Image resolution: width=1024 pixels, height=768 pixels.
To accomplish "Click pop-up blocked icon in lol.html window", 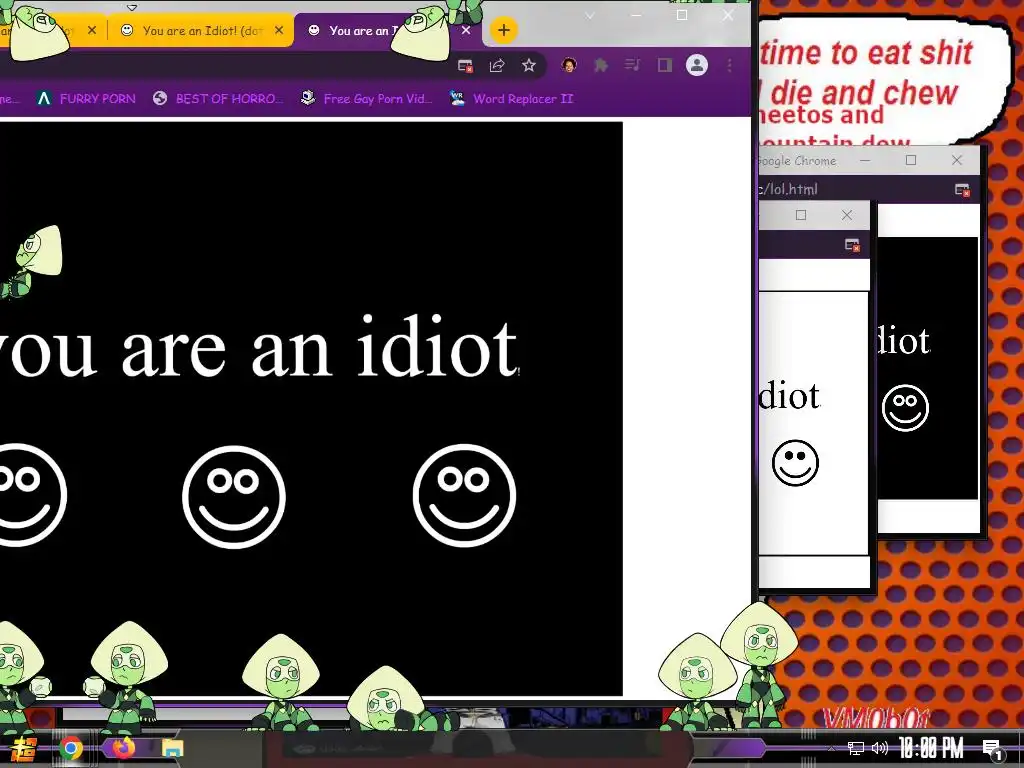I will (962, 190).
